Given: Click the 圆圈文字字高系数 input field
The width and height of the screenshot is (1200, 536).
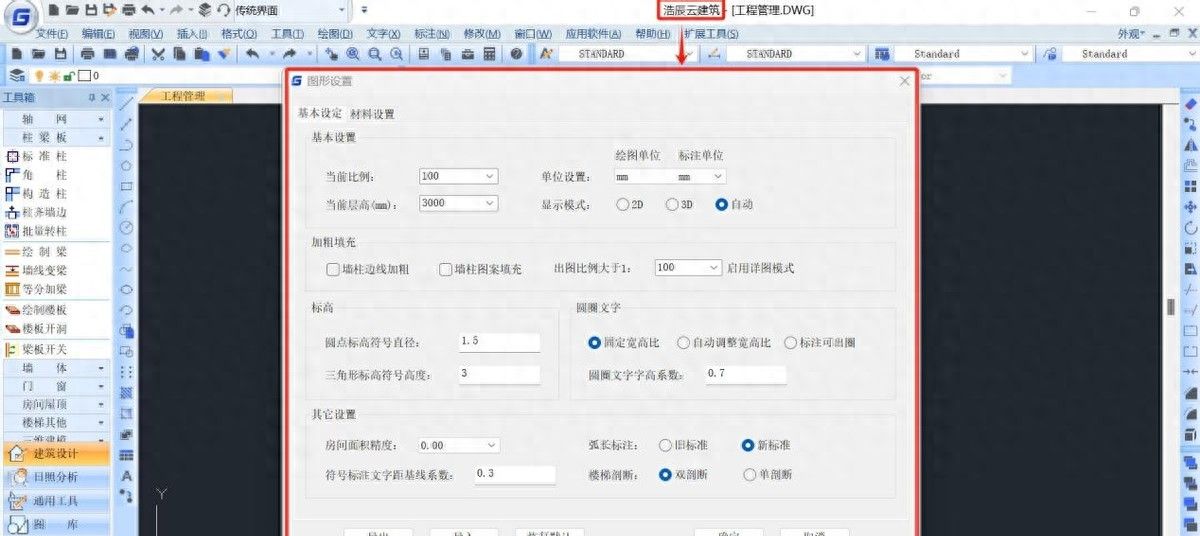Looking at the screenshot, I should click(745, 374).
